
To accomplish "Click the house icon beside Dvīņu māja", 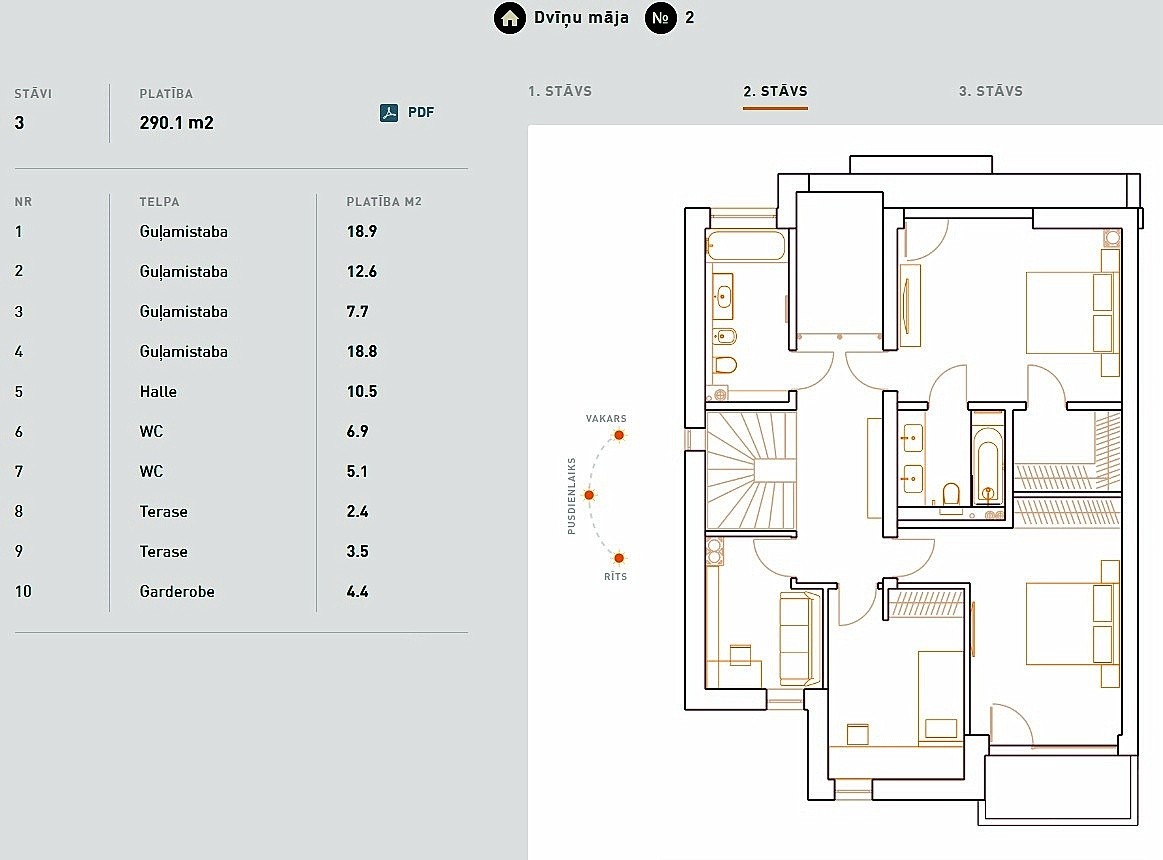I will [510, 18].
